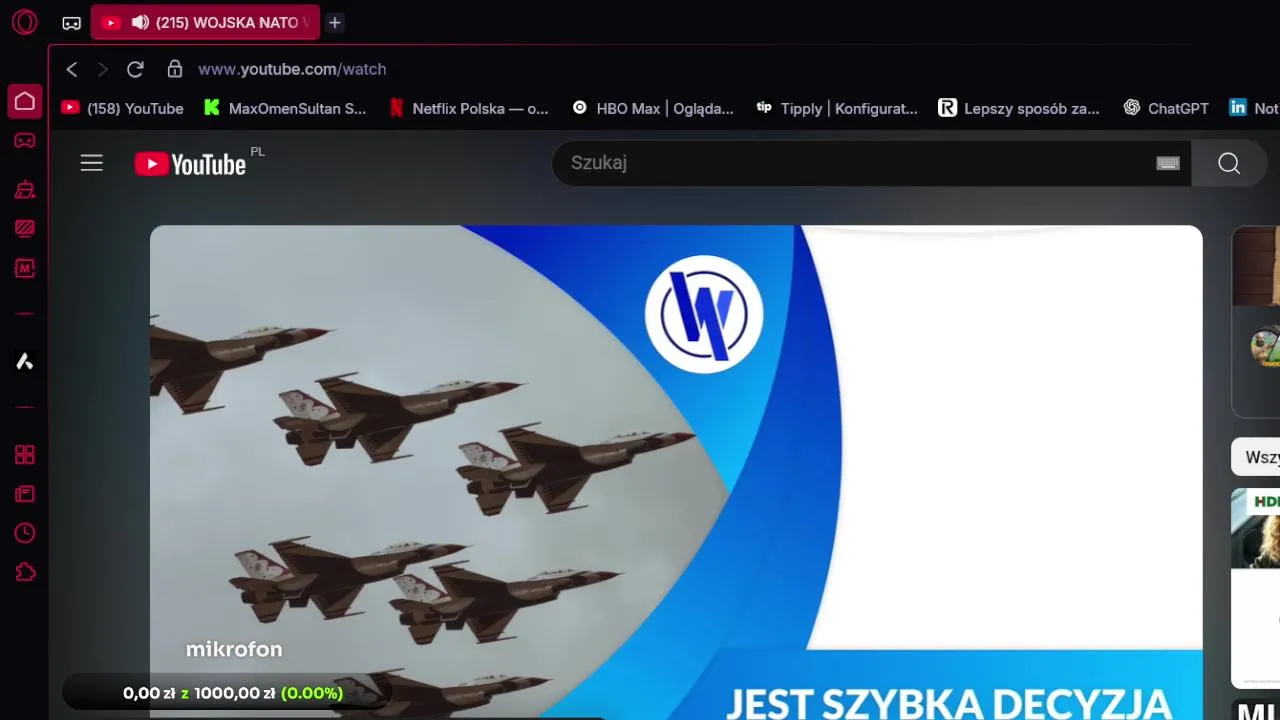Open the GX Corner controller icon in tab bar
This screenshot has width=1280, height=720.
(x=72, y=23)
